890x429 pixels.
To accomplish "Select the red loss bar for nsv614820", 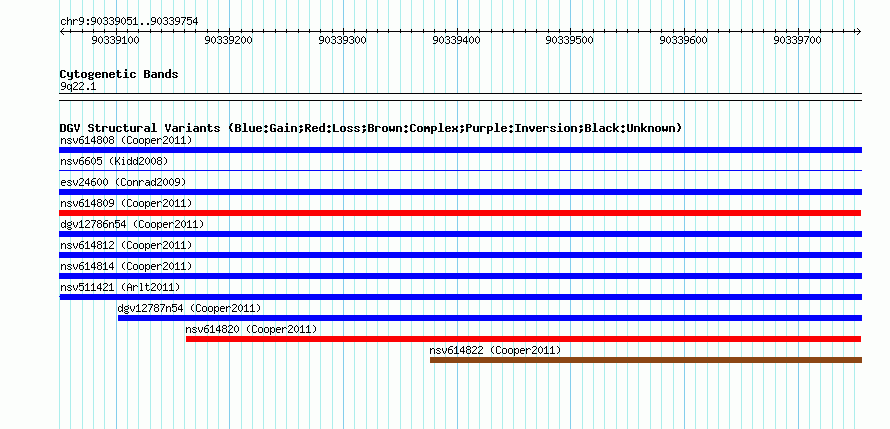I will [x=523, y=339].
